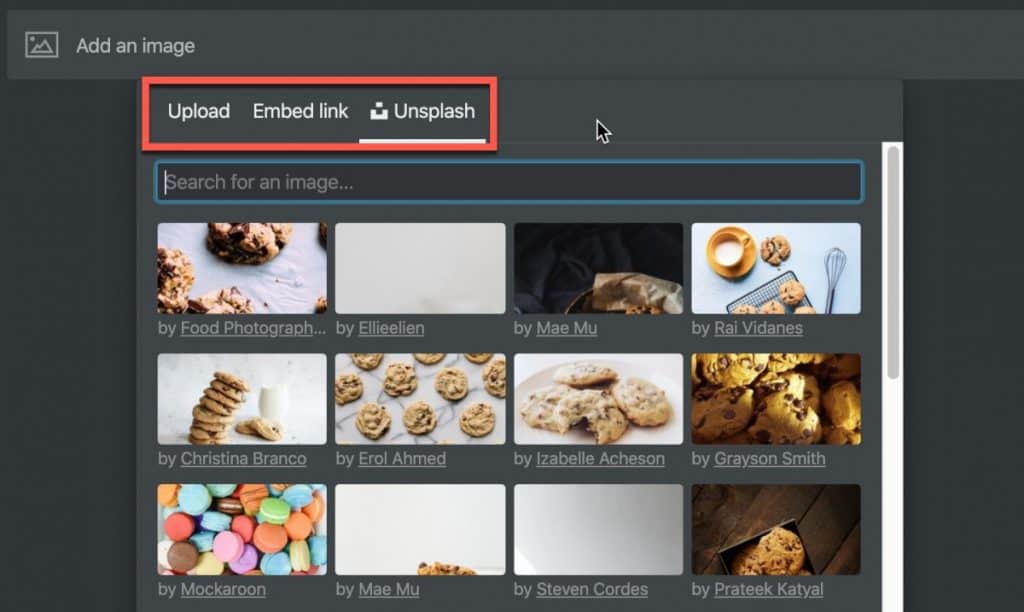Visit Erol Ahmed author link

[x=402, y=459]
